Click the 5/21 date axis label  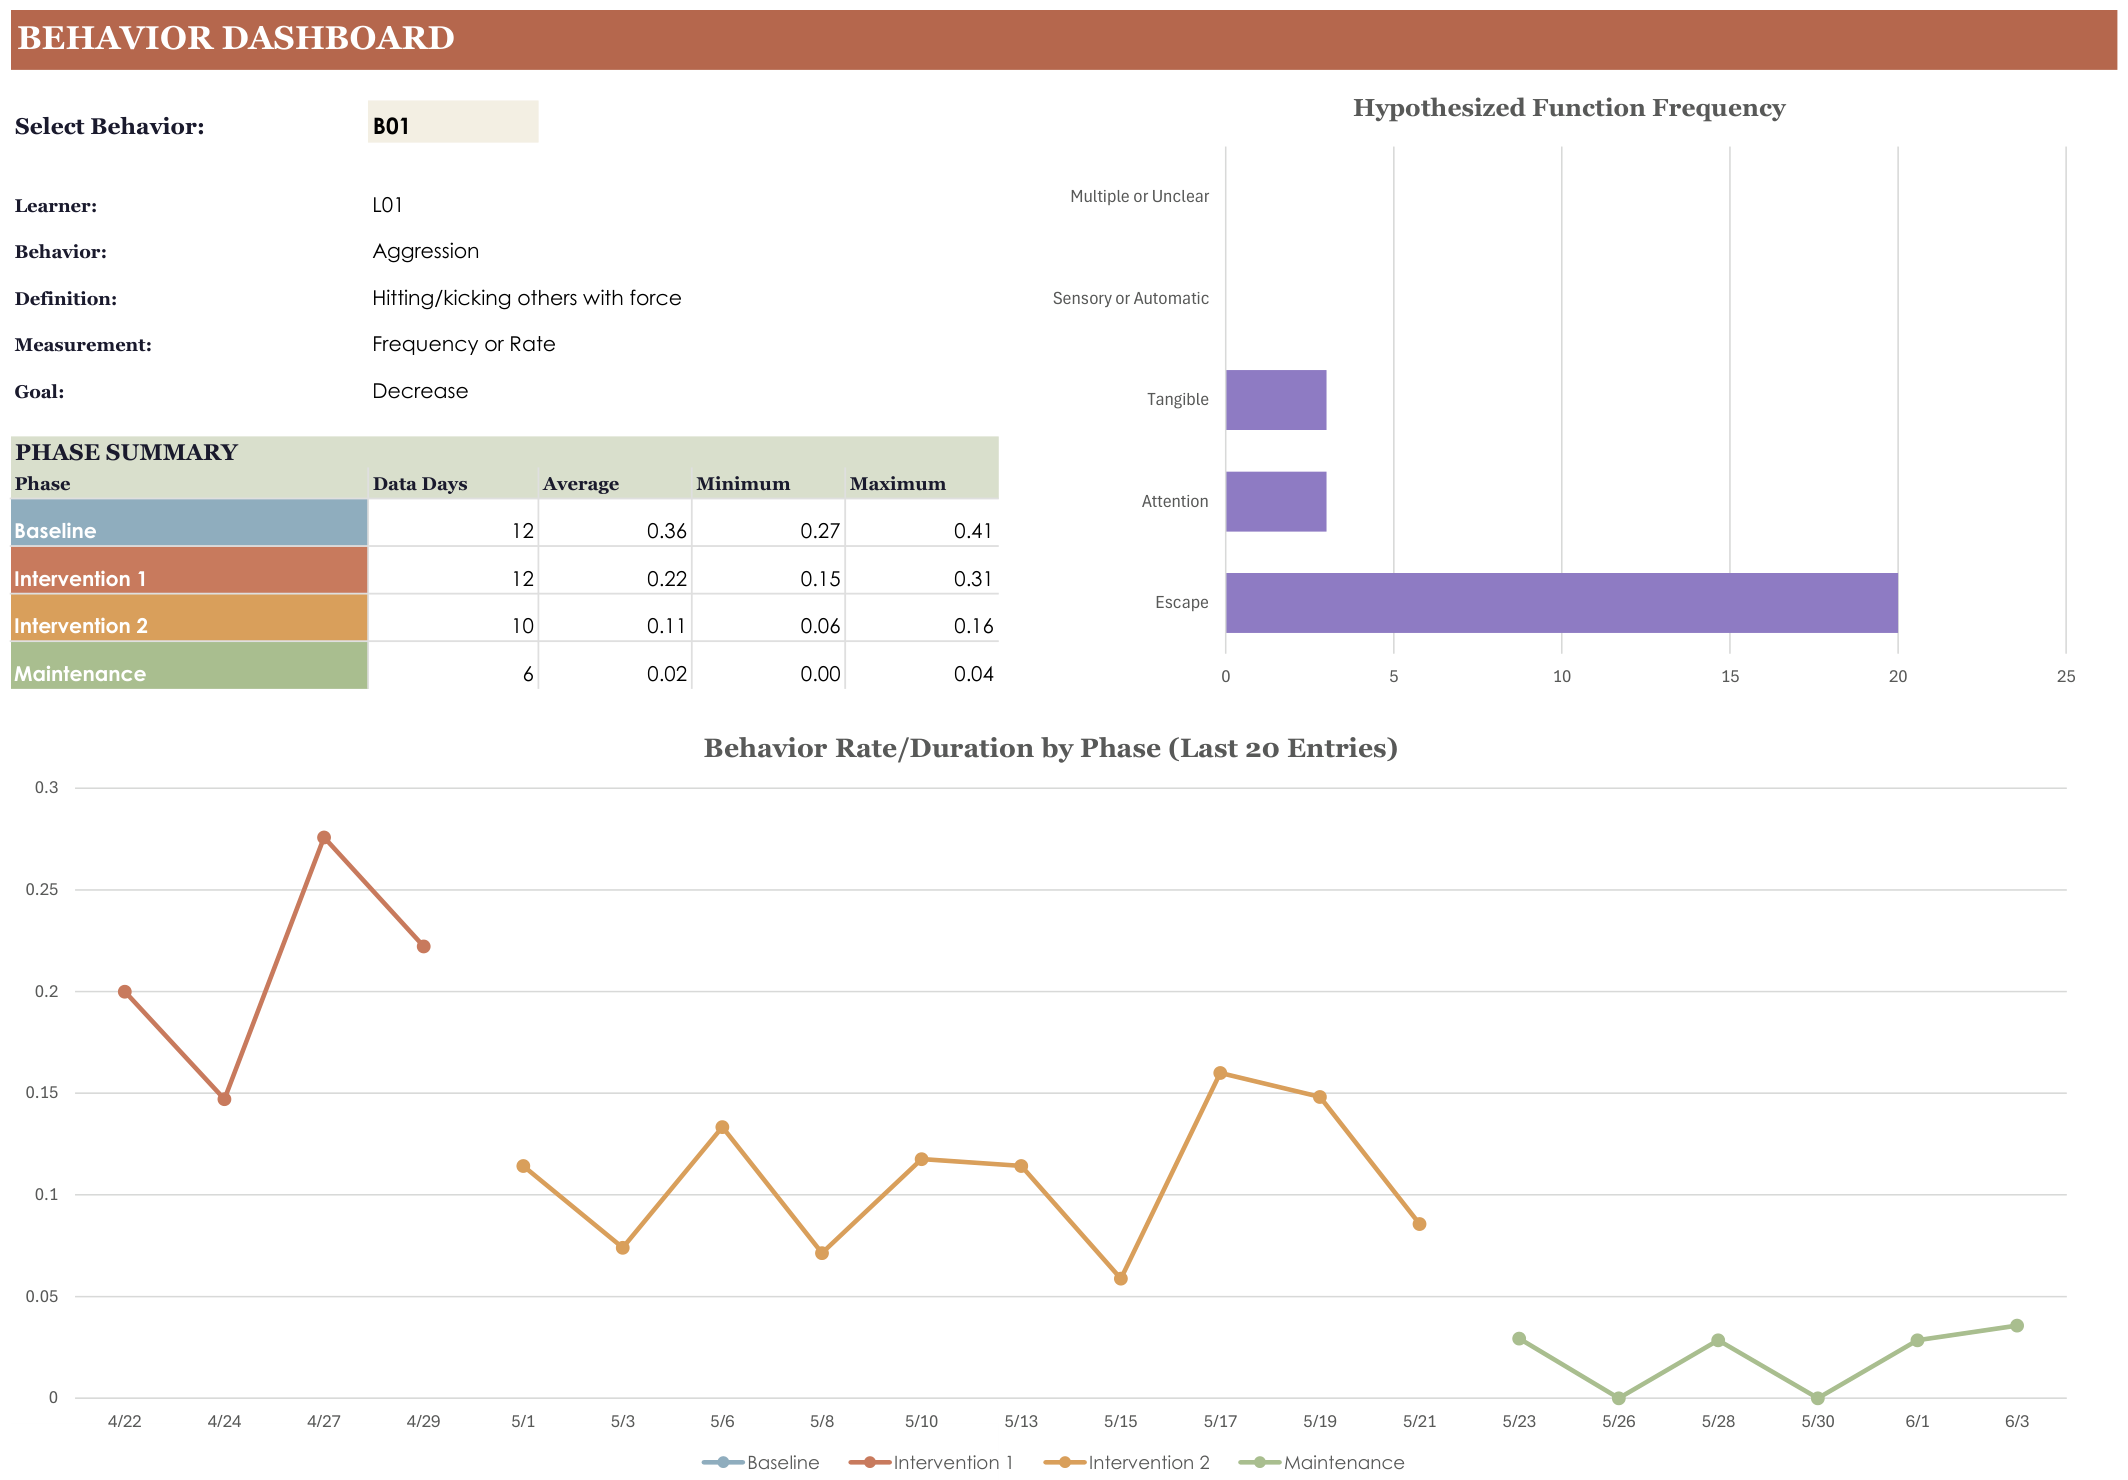tap(1419, 1421)
